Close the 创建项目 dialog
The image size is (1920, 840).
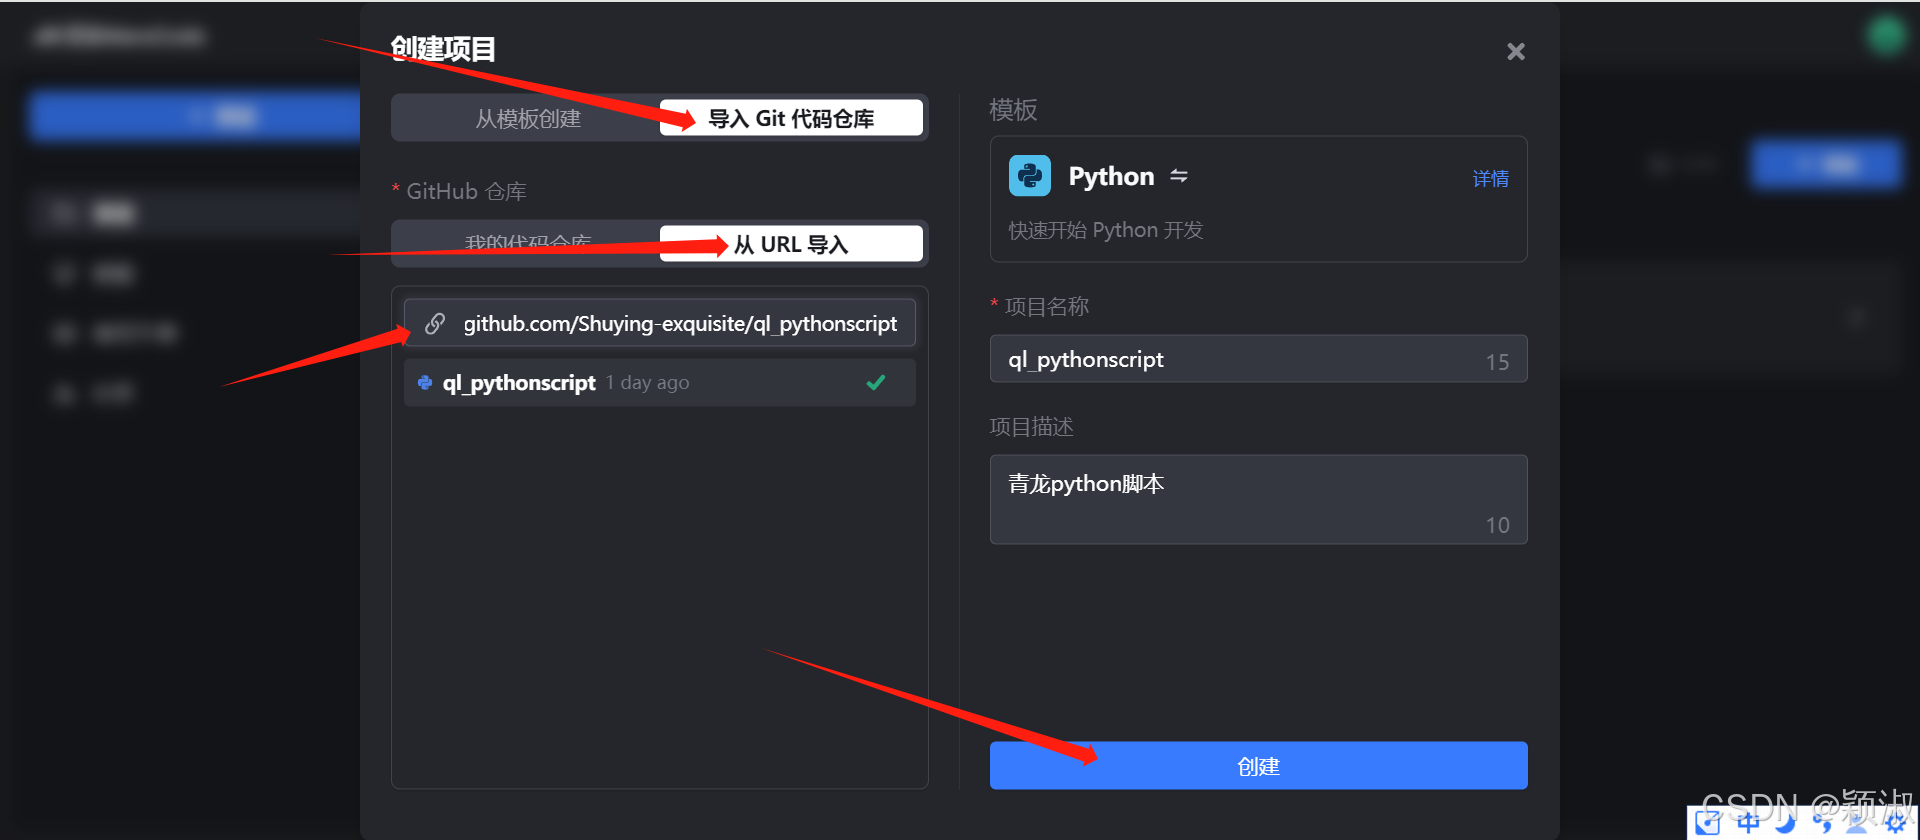(1516, 51)
